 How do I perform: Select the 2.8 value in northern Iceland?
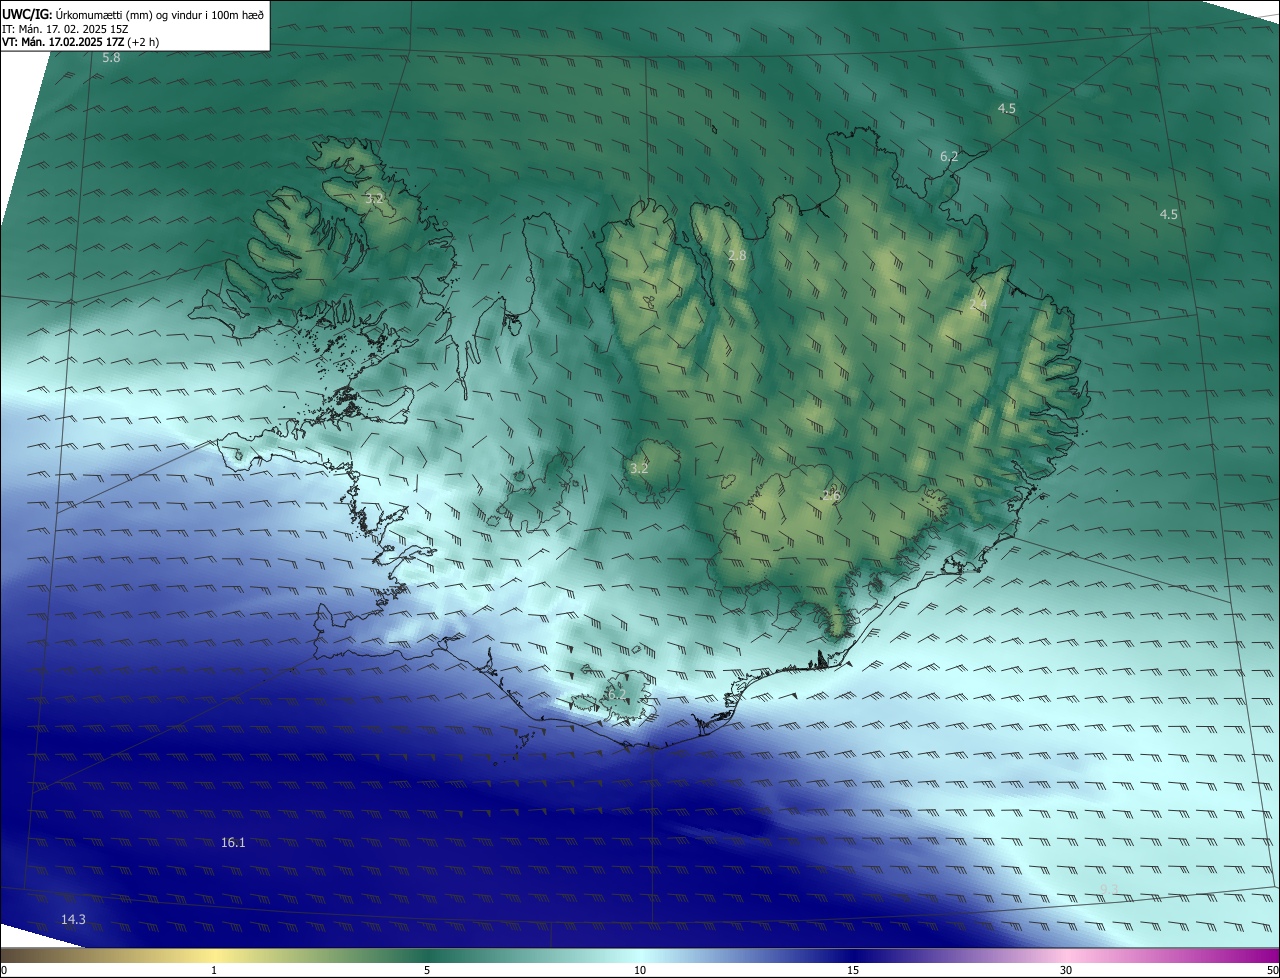coord(737,256)
